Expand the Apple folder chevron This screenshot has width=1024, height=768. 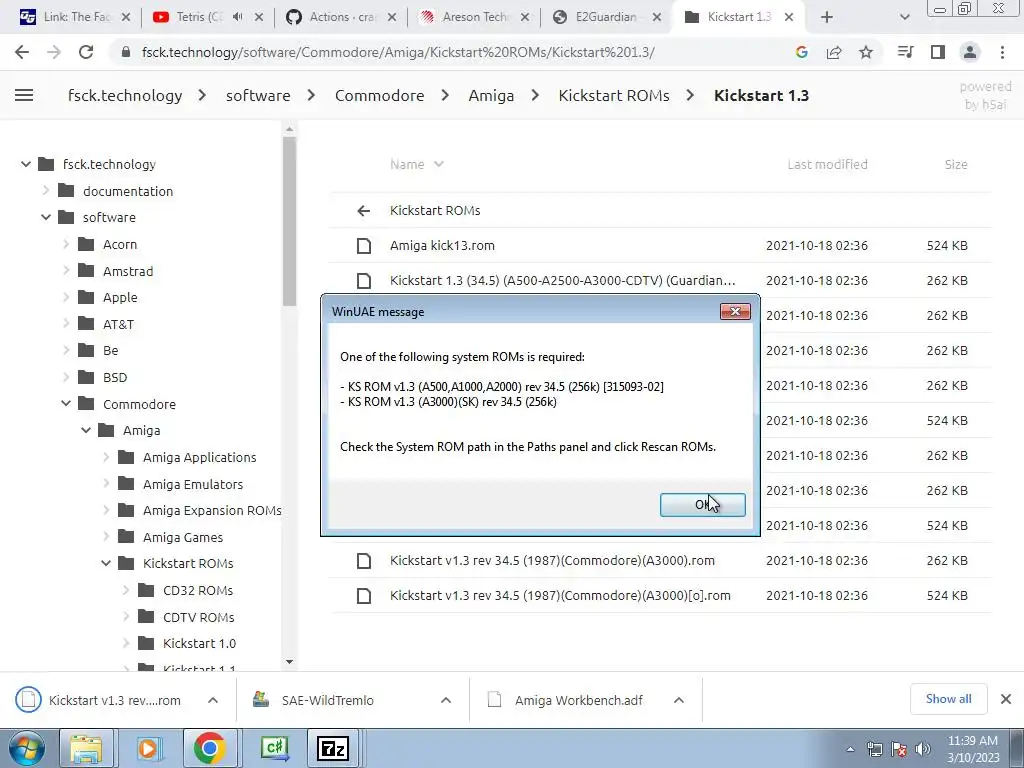(66, 297)
